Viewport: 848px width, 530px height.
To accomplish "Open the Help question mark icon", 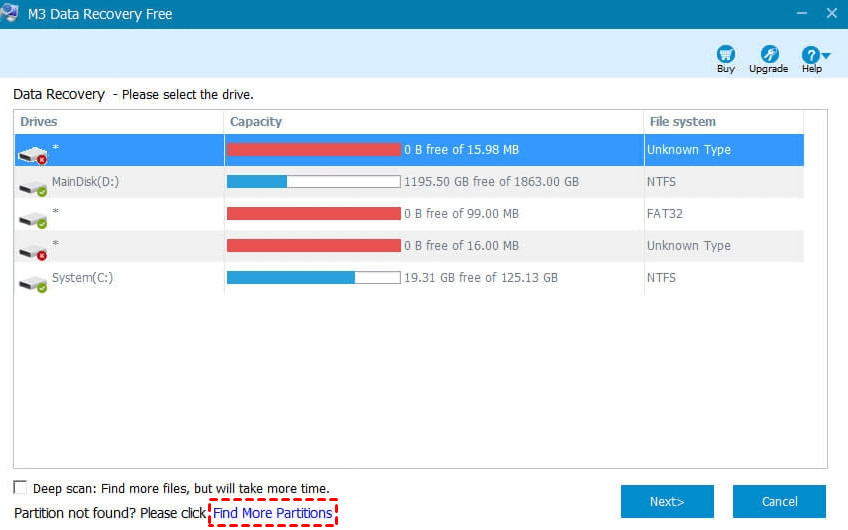I will tap(810, 55).
